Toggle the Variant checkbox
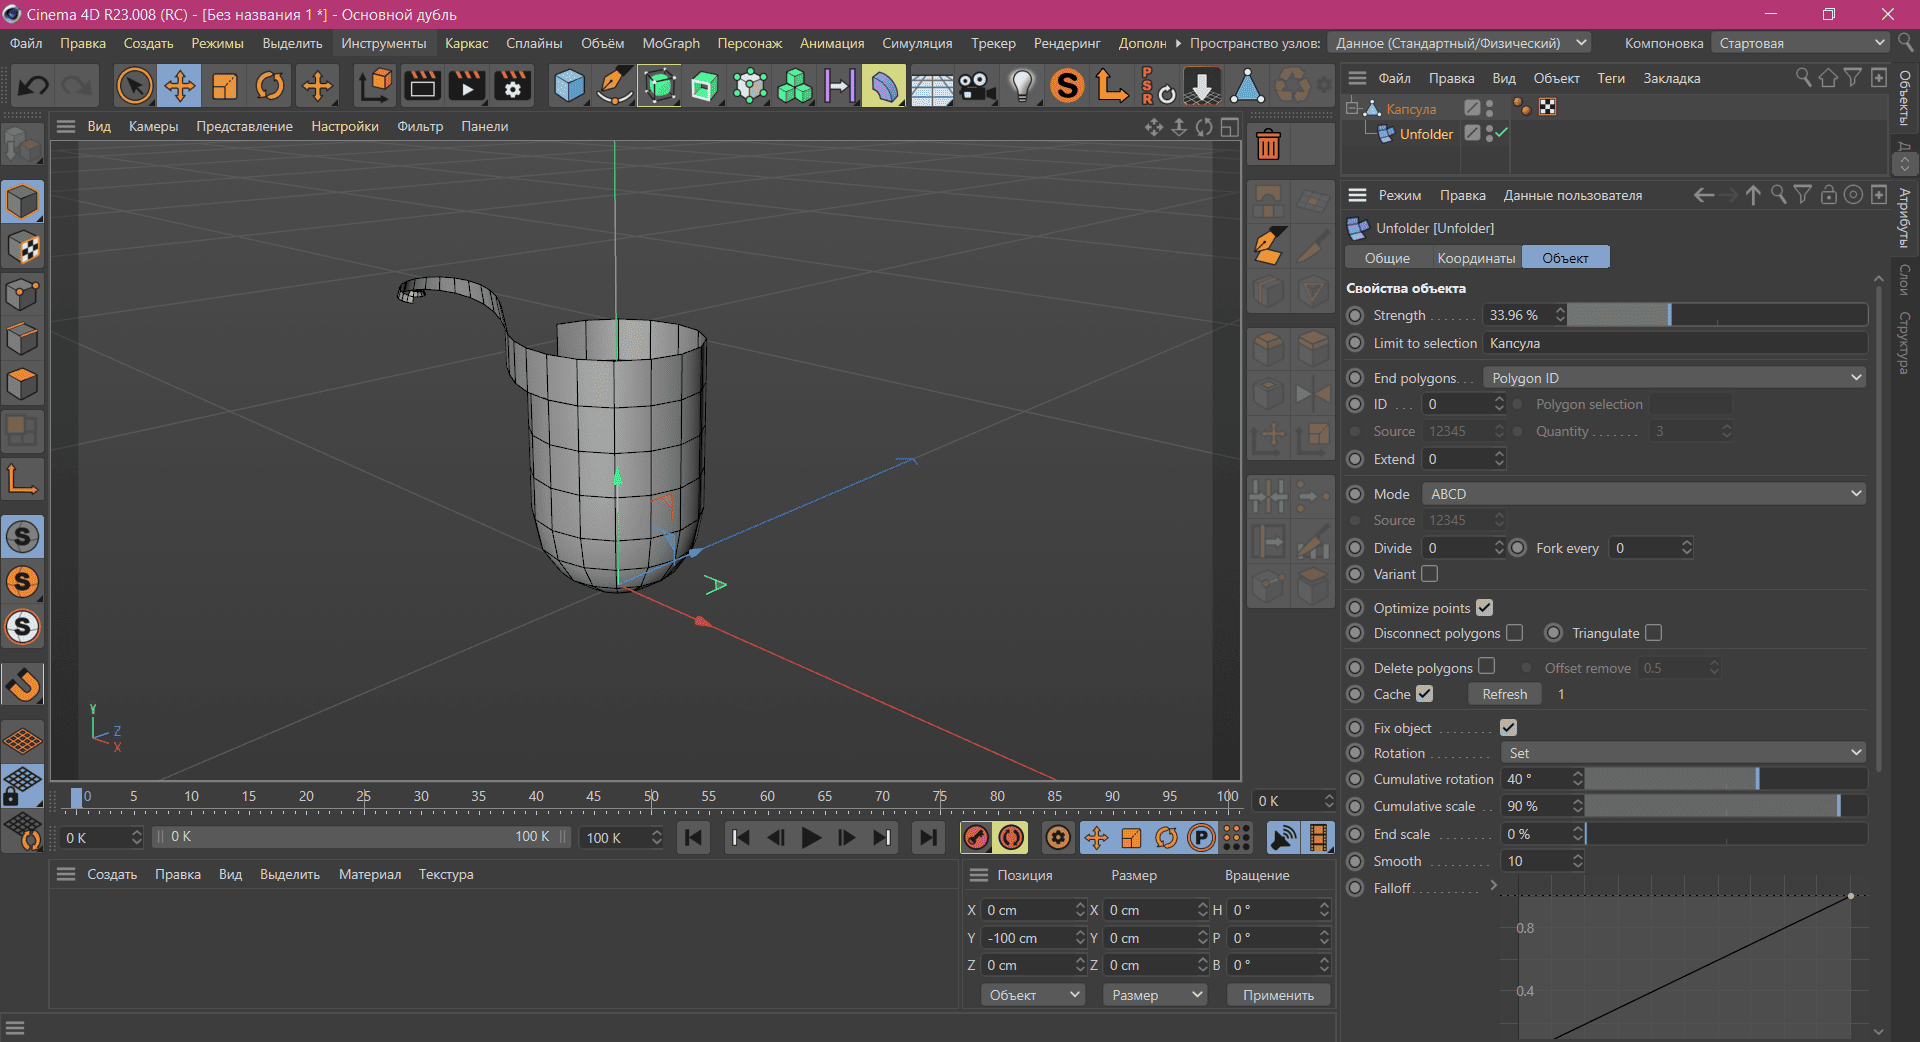This screenshot has width=1920, height=1042. (1430, 574)
